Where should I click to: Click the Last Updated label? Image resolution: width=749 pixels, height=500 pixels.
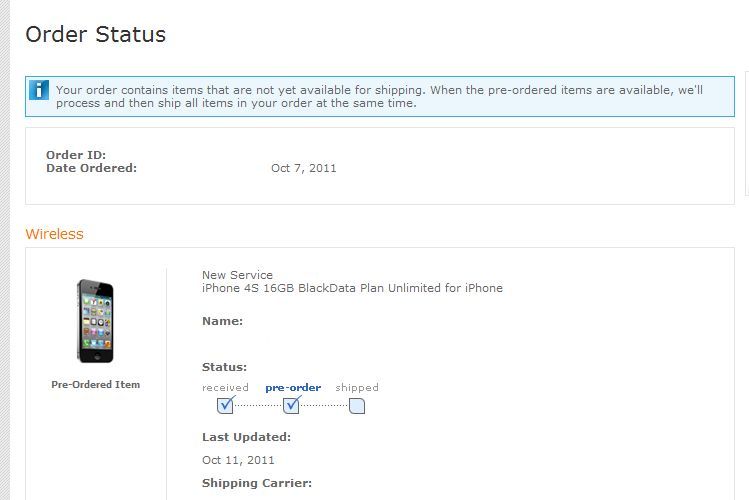pyautogui.click(x=246, y=437)
